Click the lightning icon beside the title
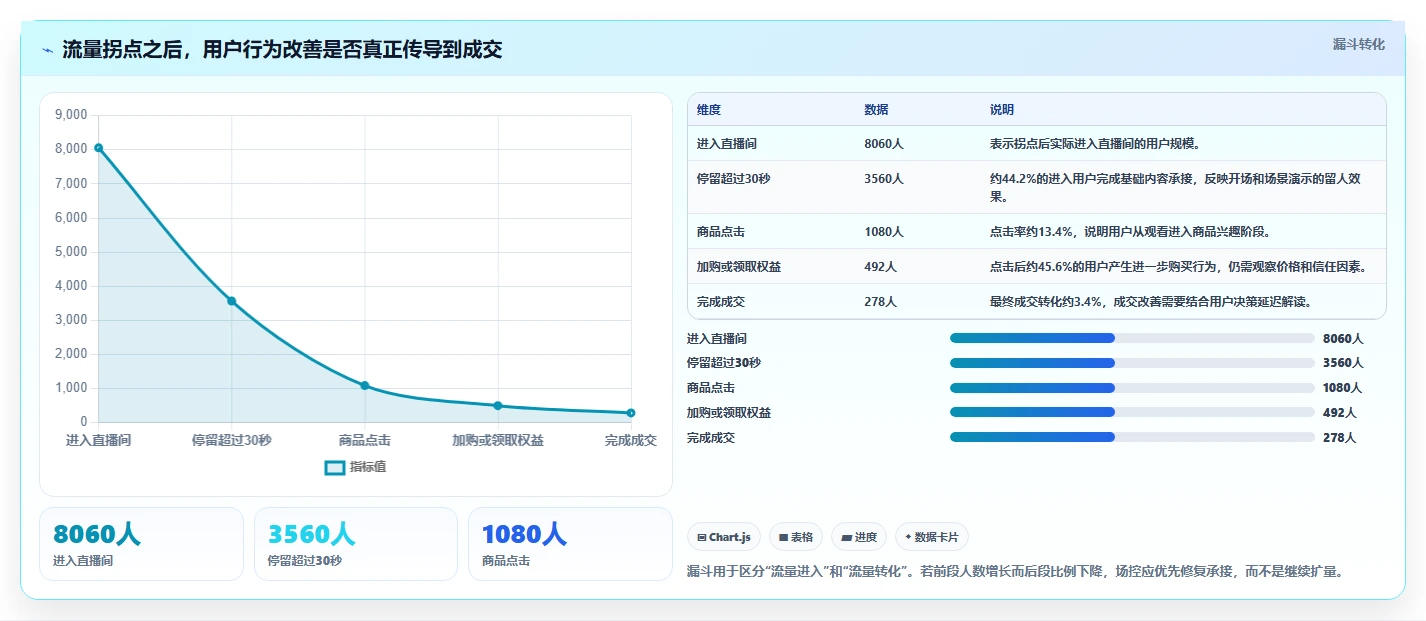 click(47, 50)
